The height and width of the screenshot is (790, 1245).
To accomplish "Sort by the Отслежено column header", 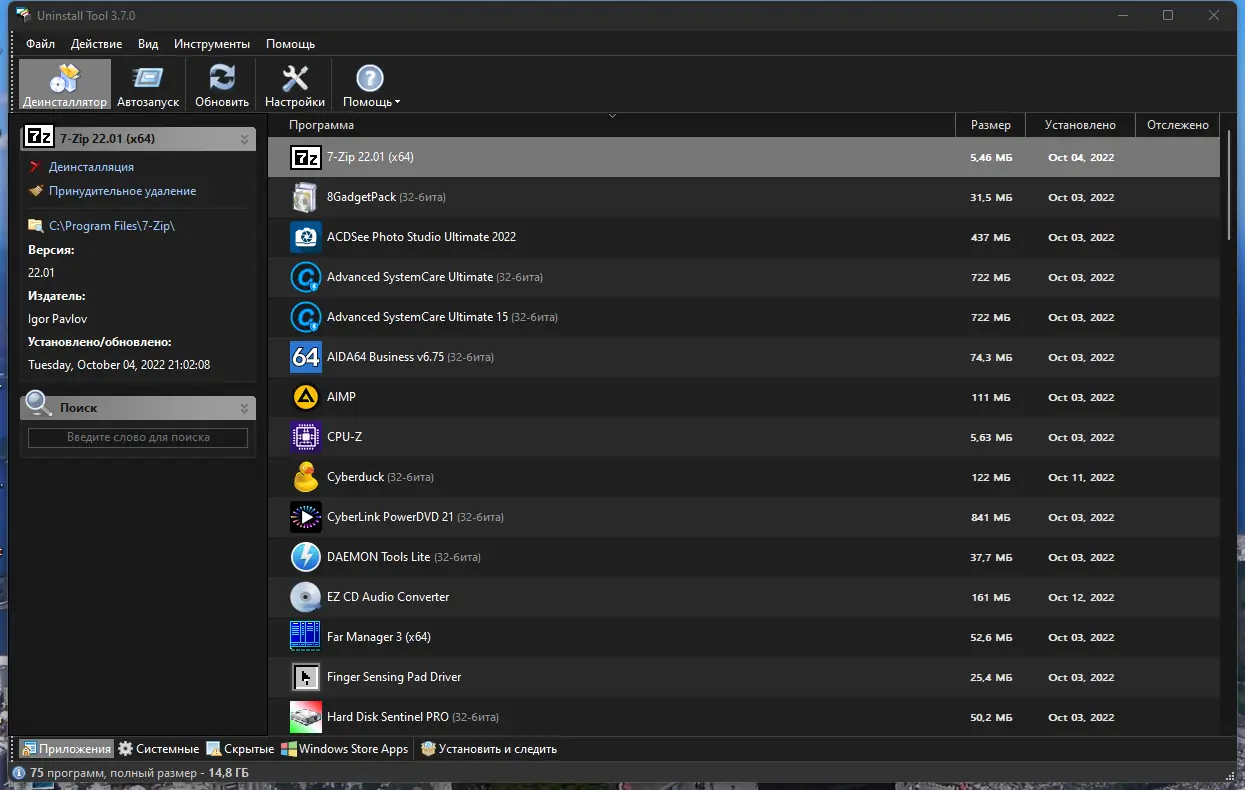I will click(1178, 125).
